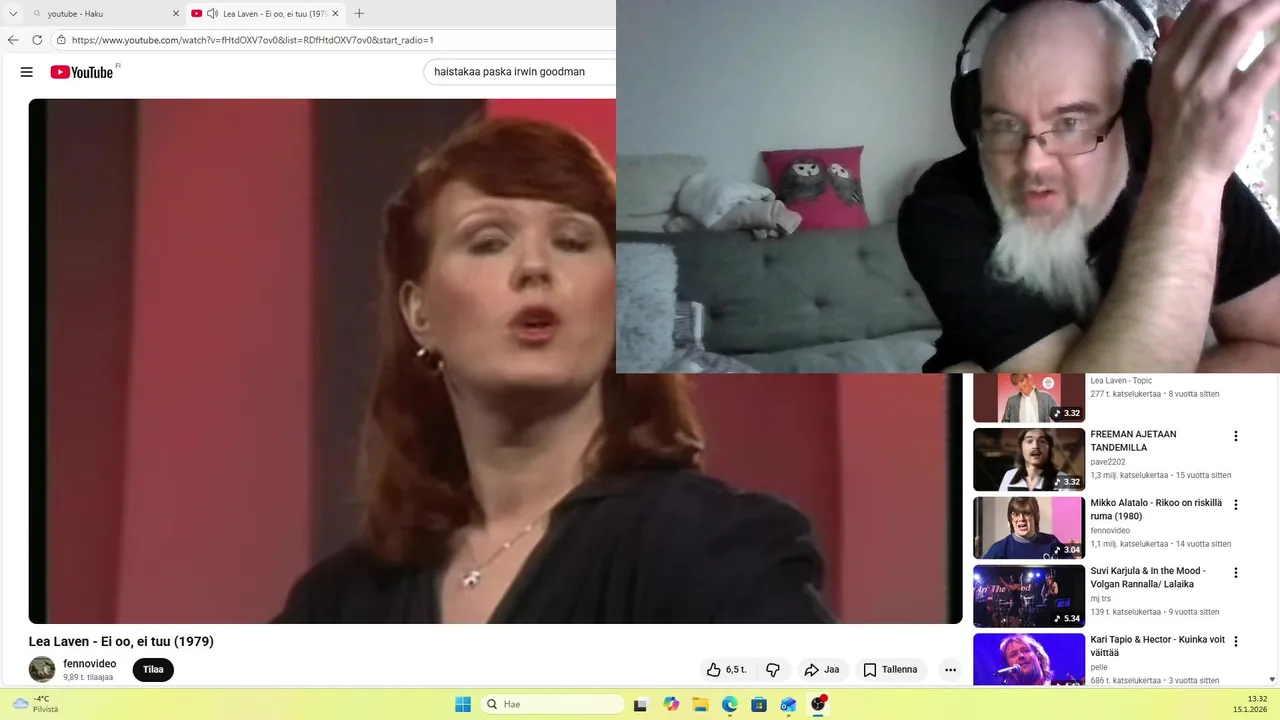Open Task View on the taskbar

pyautogui.click(x=641, y=704)
